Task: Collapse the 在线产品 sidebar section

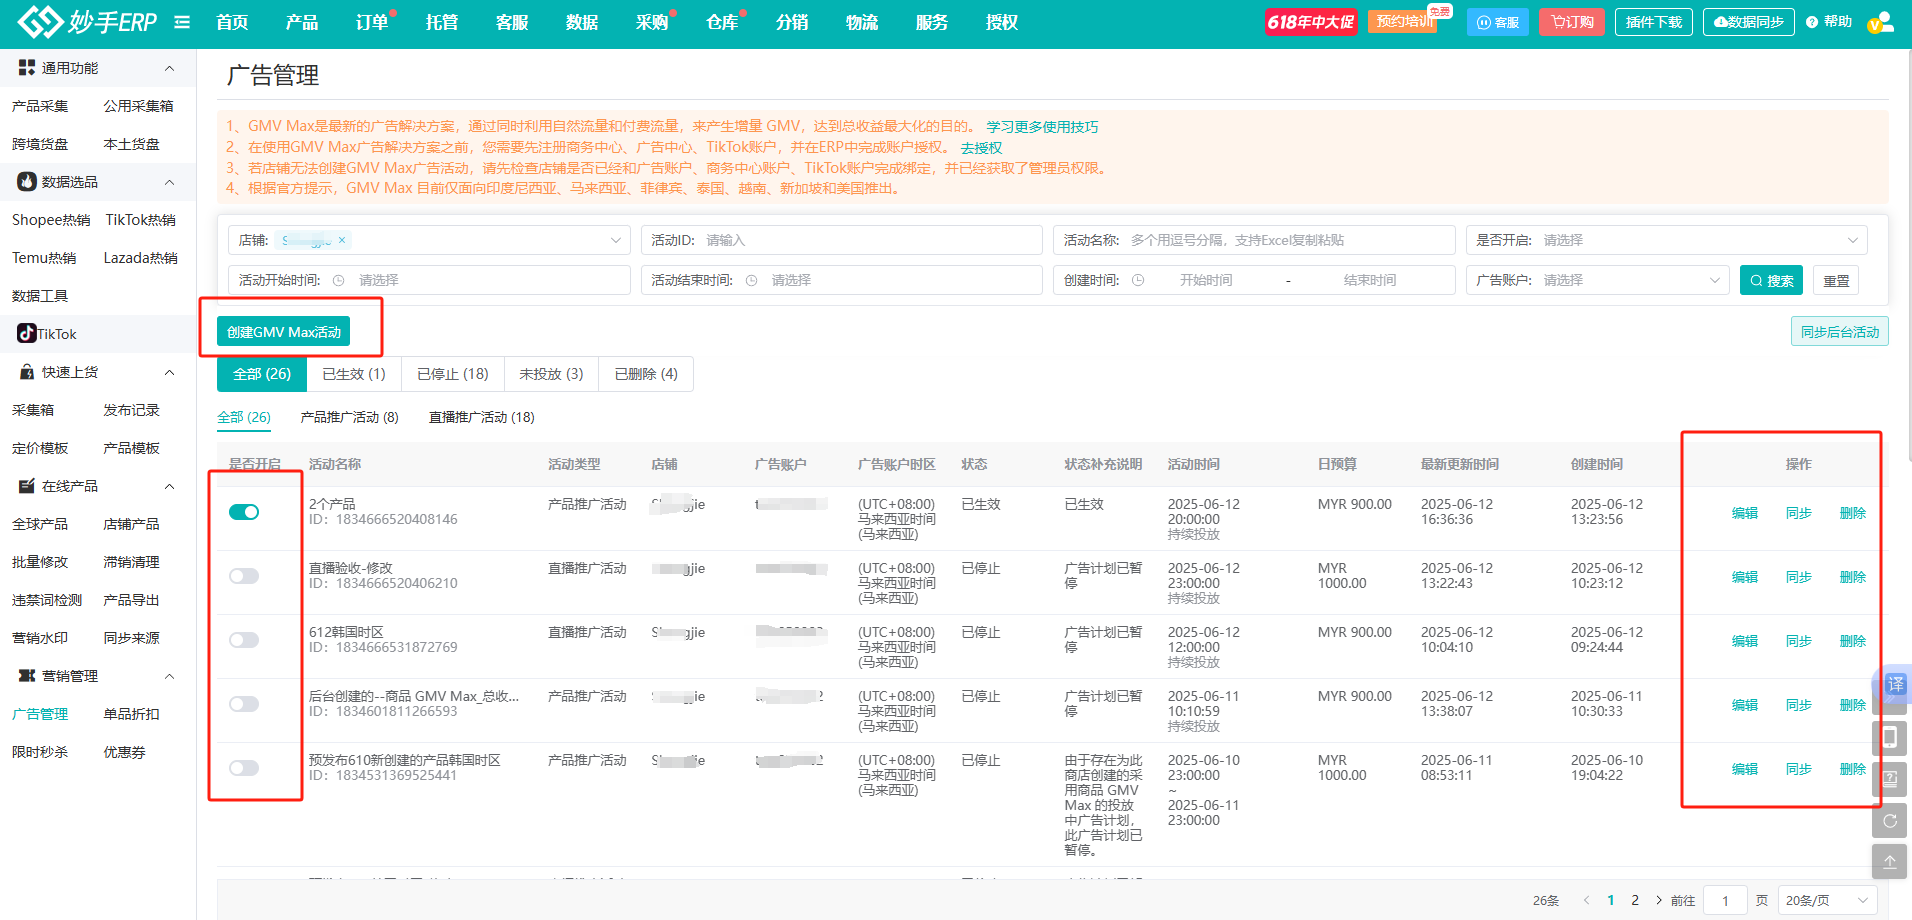Action: 169,486
